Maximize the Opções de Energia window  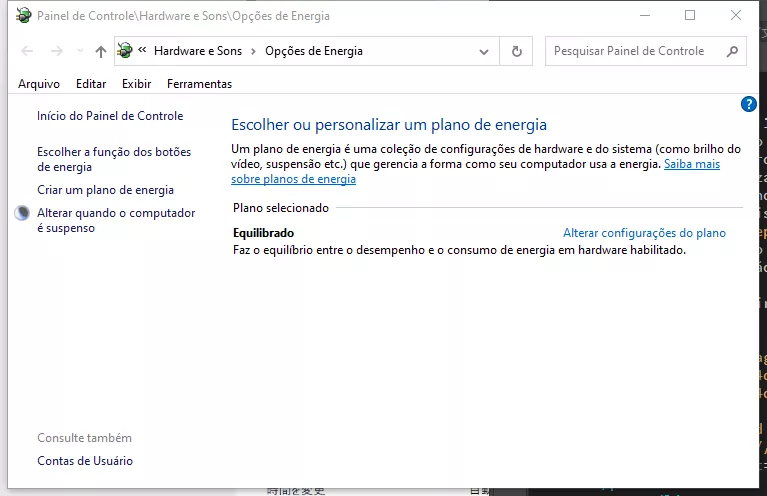pos(690,16)
